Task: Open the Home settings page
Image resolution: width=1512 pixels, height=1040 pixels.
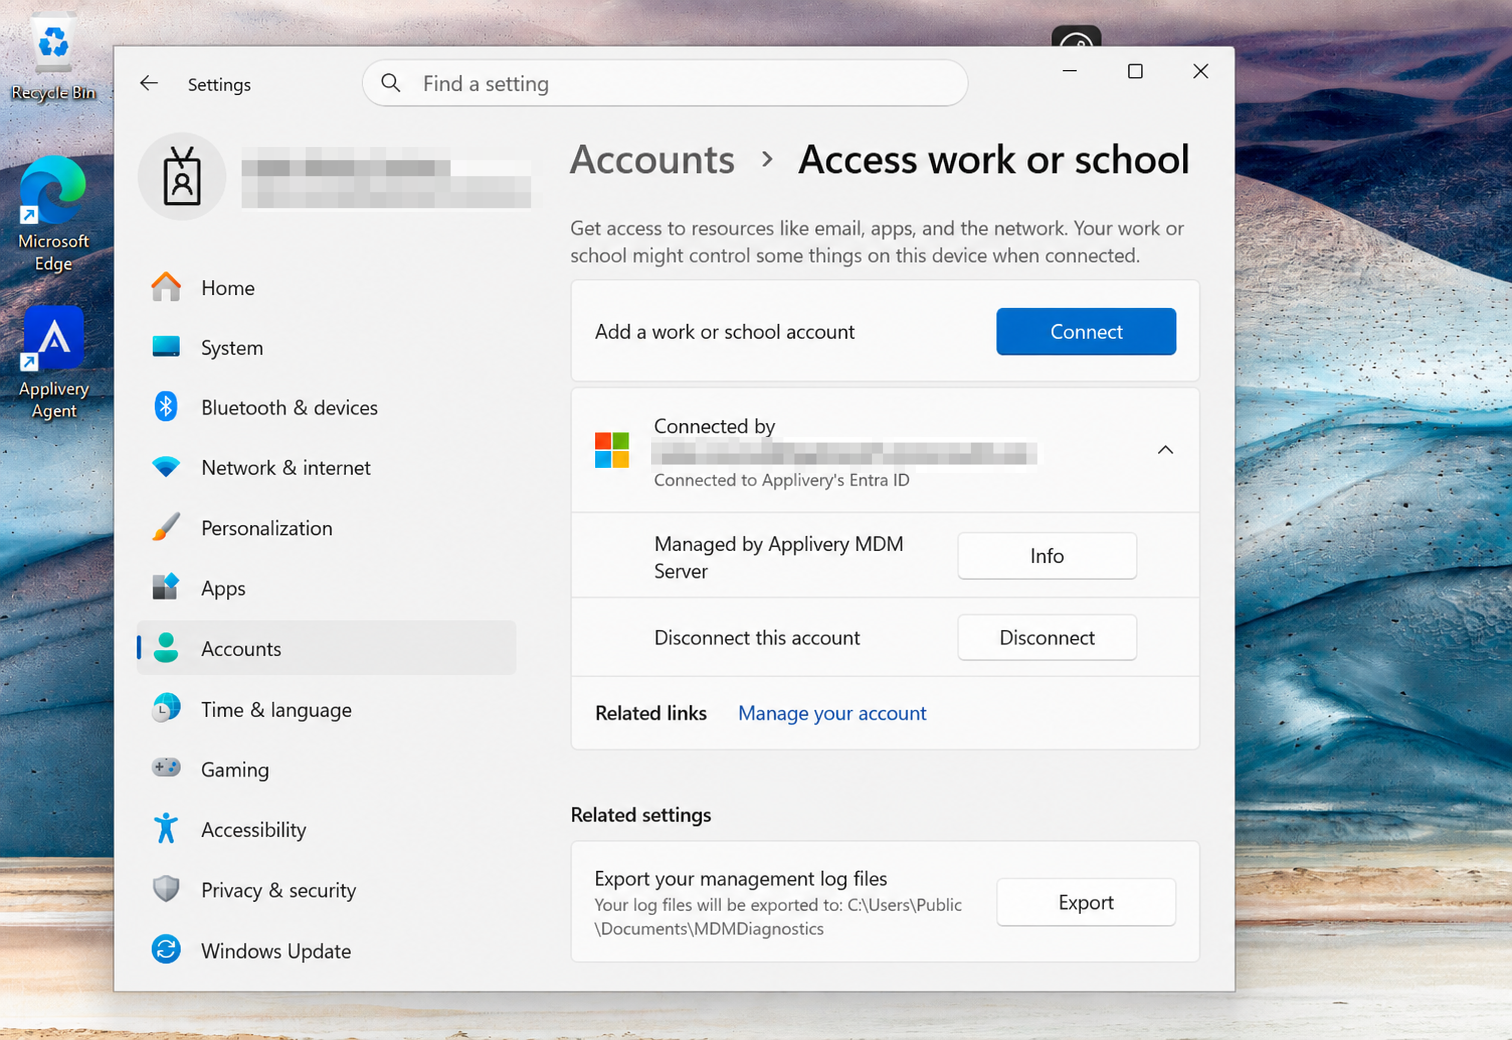Action: click(326, 288)
